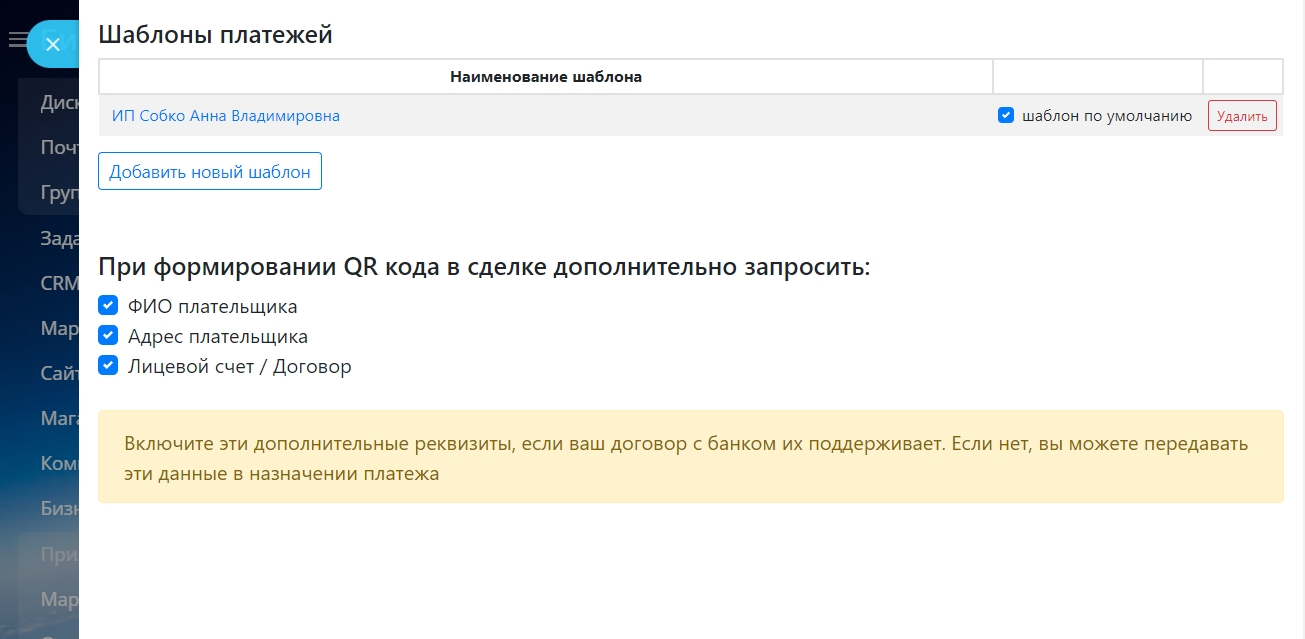
Task: Click the red Удалить button
Action: (1242, 116)
